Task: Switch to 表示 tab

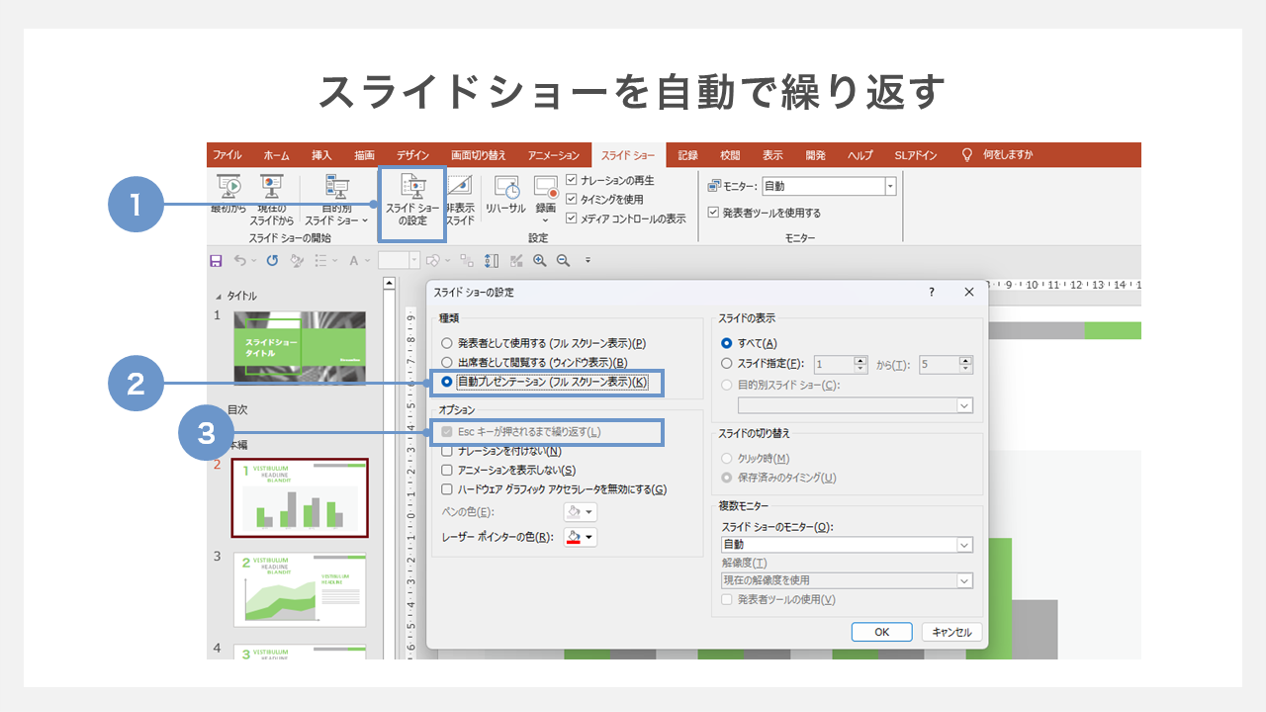Action: (773, 155)
